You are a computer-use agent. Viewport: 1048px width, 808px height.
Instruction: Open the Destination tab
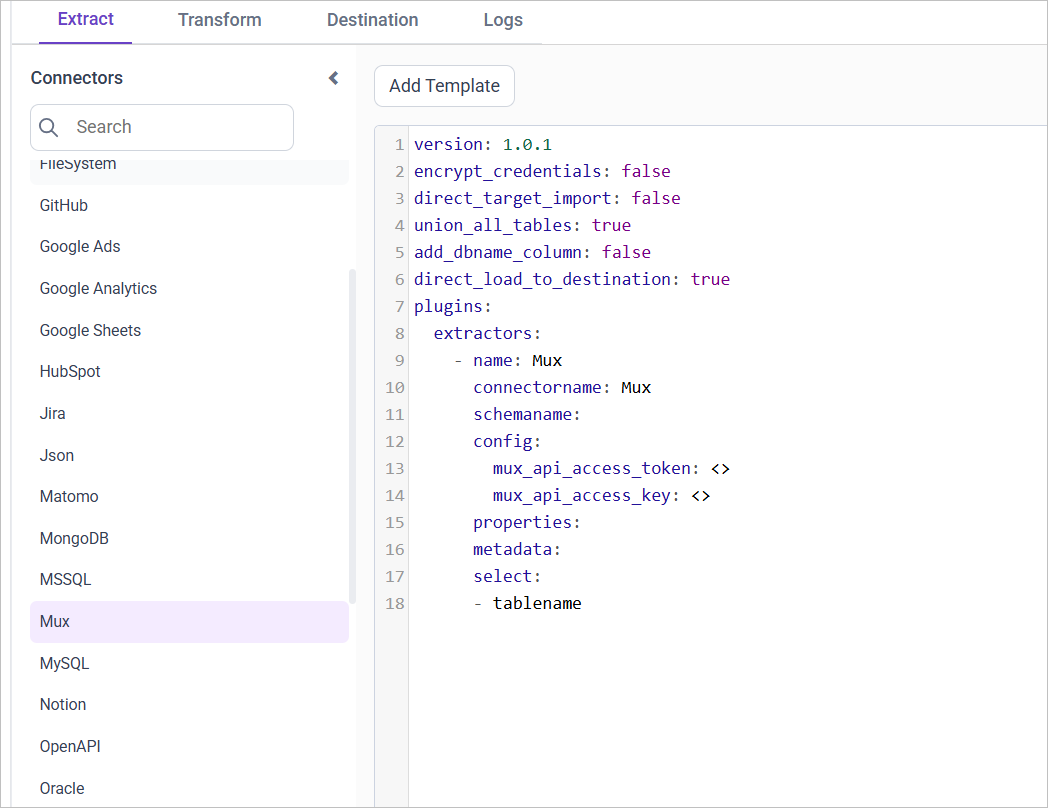[x=372, y=20]
